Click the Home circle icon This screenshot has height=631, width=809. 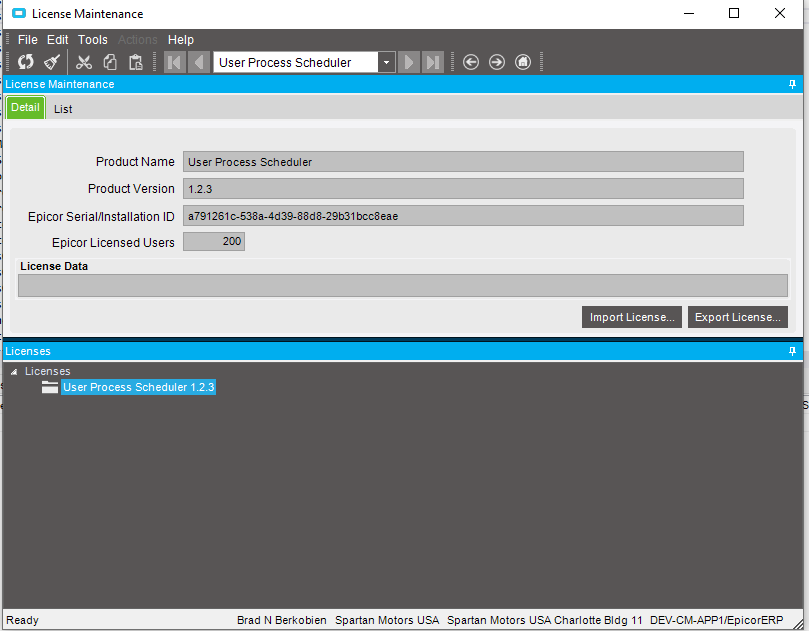click(523, 62)
